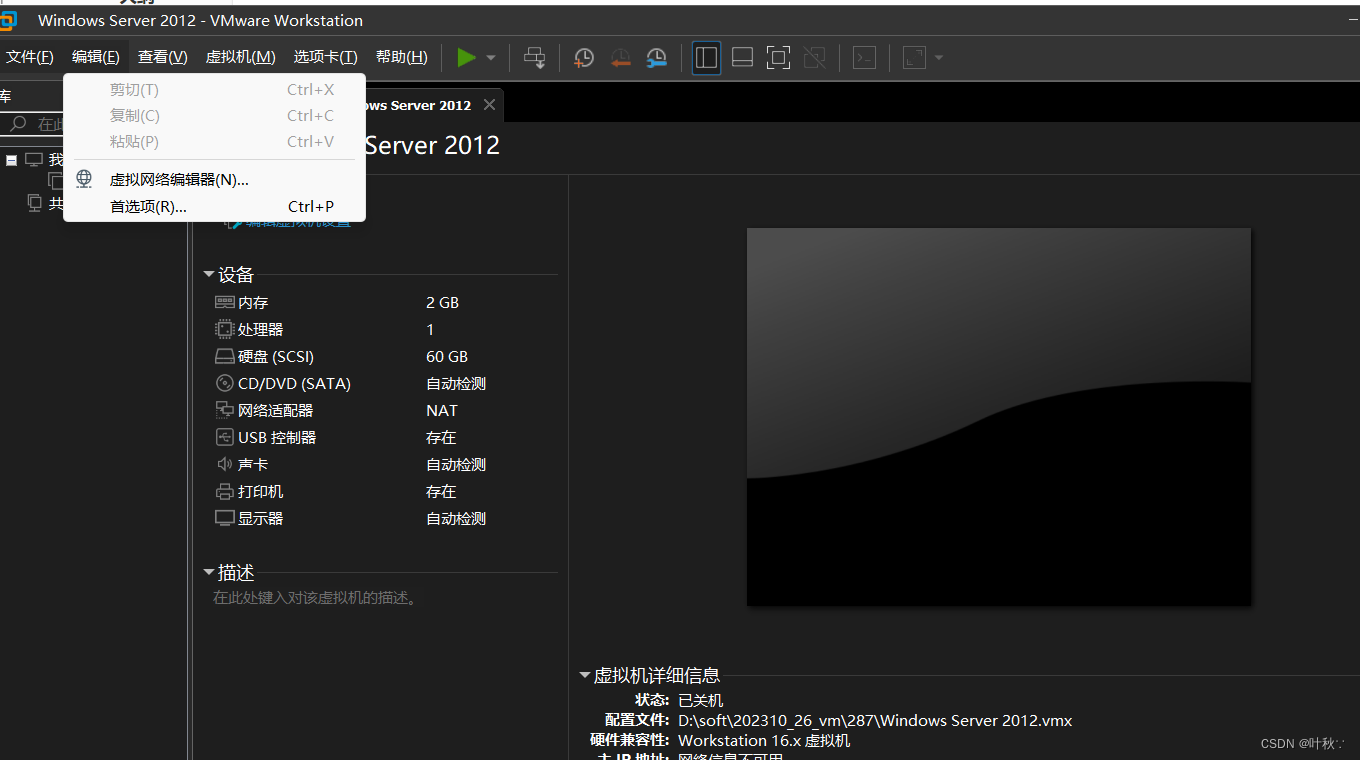The width and height of the screenshot is (1360, 760).
Task: Revert the VM to the previous snapshot
Action: 620,58
